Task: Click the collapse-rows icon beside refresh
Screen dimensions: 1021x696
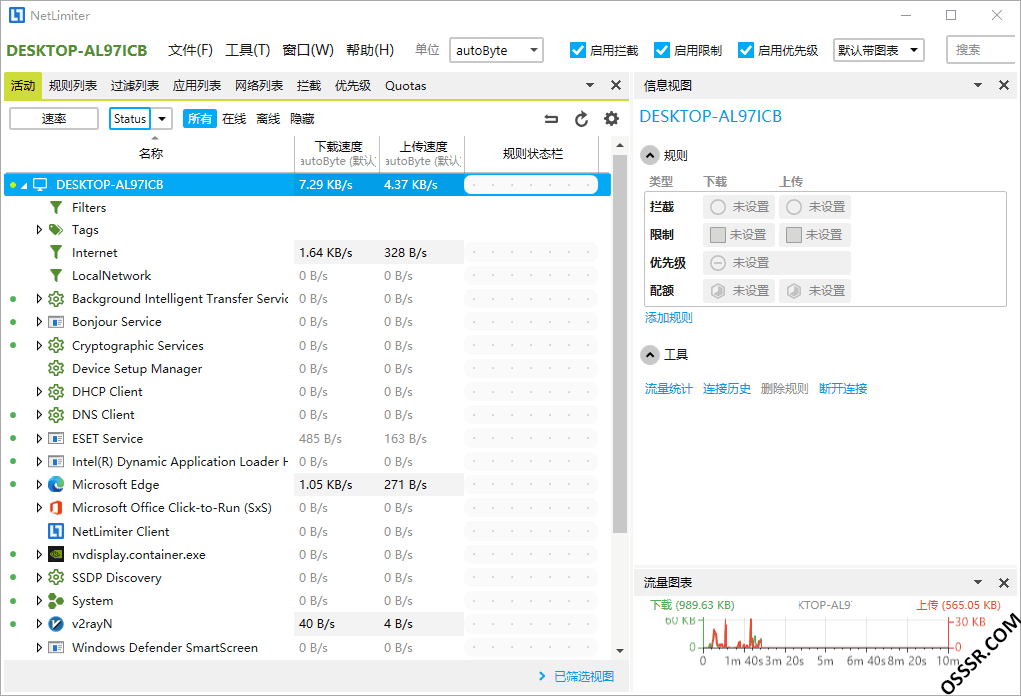Action: pyautogui.click(x=551, y=118)
